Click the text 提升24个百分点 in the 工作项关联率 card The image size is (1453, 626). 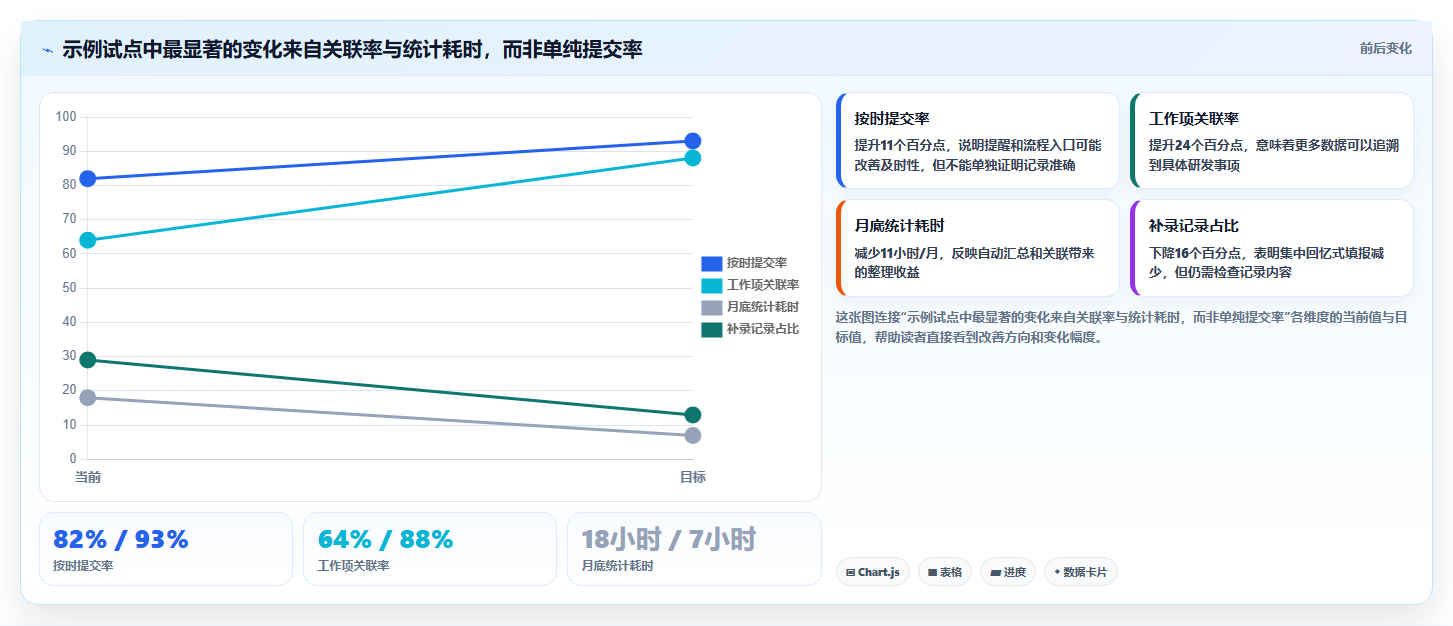tap(1194, 145)
